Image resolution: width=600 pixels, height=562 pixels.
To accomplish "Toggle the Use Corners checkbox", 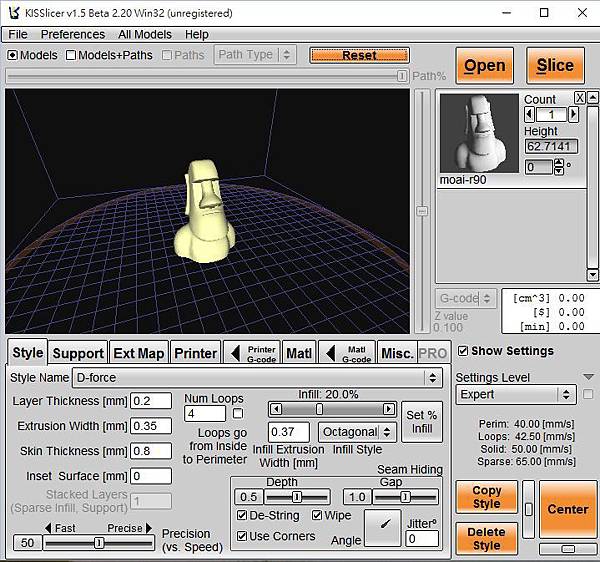I will pyautogui.click(x=242, y=536).
